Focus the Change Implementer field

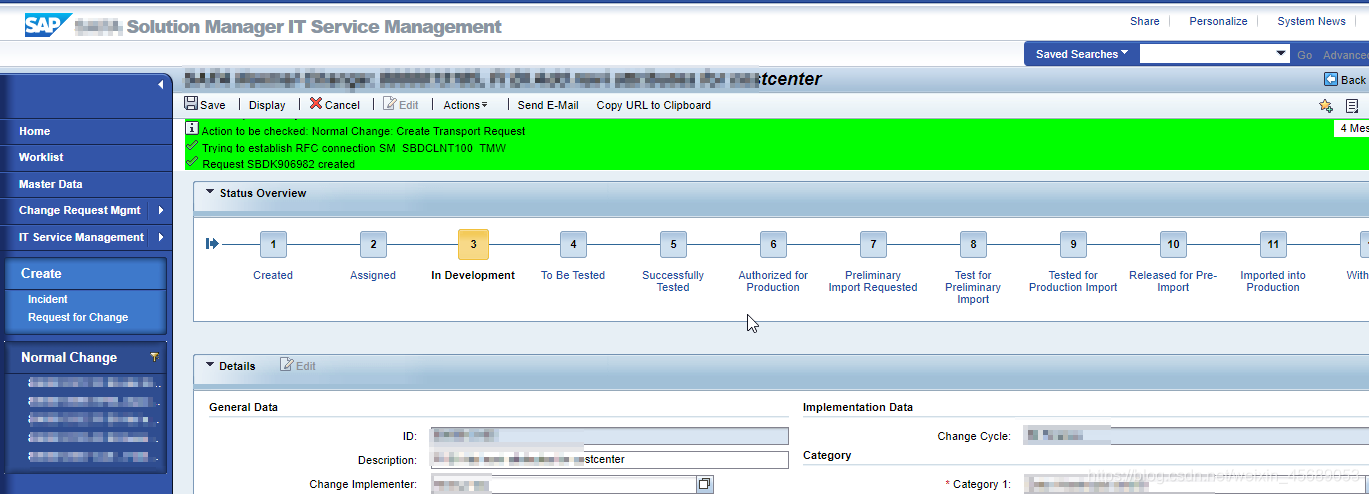pos(564,484)
